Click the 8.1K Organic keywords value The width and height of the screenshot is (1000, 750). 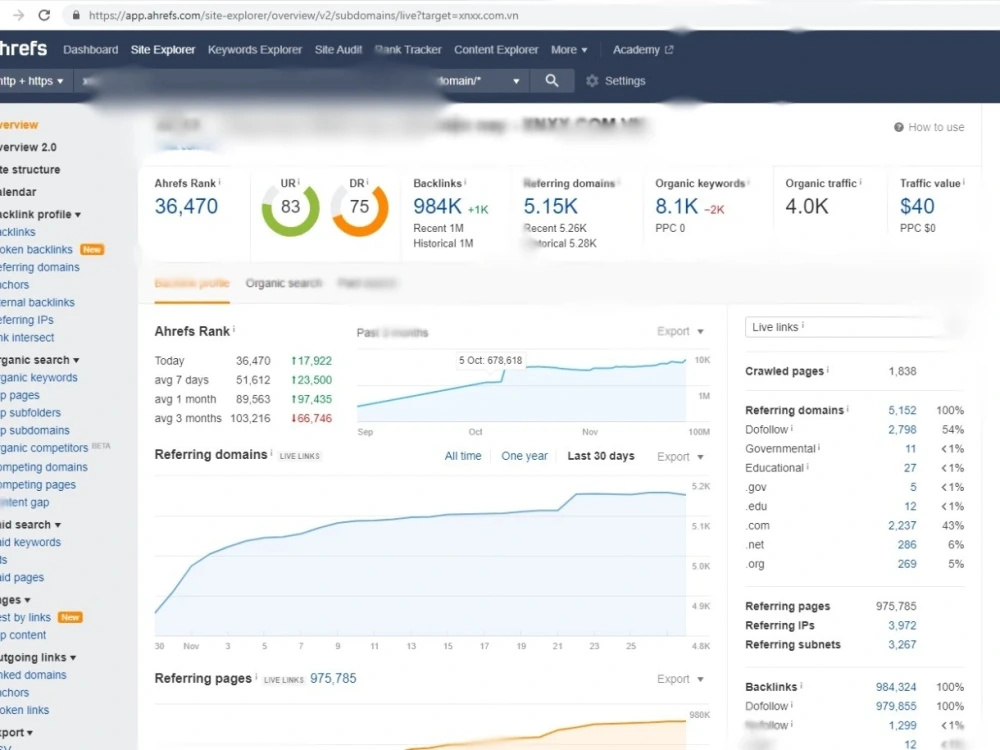tap(677, 207)
